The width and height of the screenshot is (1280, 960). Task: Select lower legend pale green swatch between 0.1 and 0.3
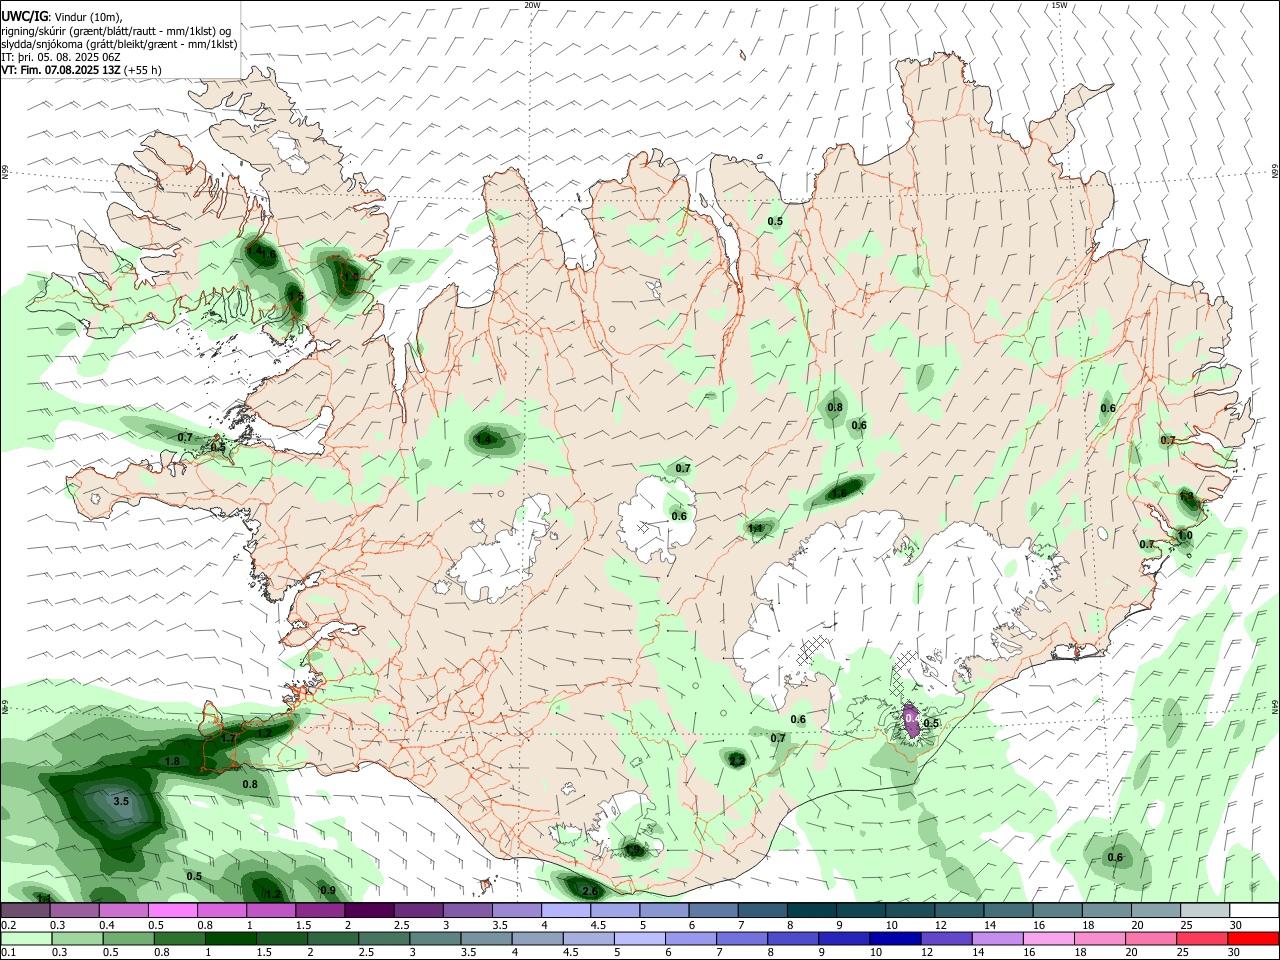click(x=25, y=938)
